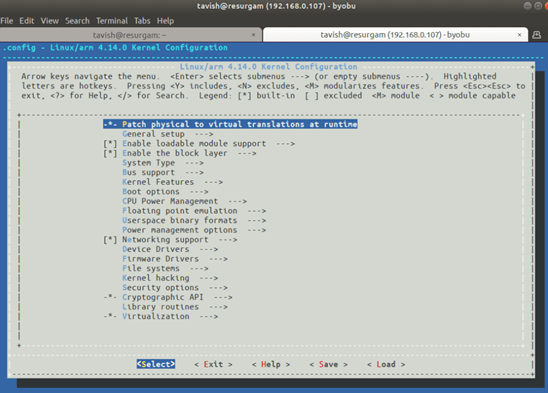Click the dialog title Linux/arm 4.14.0 Kernel Configuration
Screen dimensions: 548x393
point(268,67)
